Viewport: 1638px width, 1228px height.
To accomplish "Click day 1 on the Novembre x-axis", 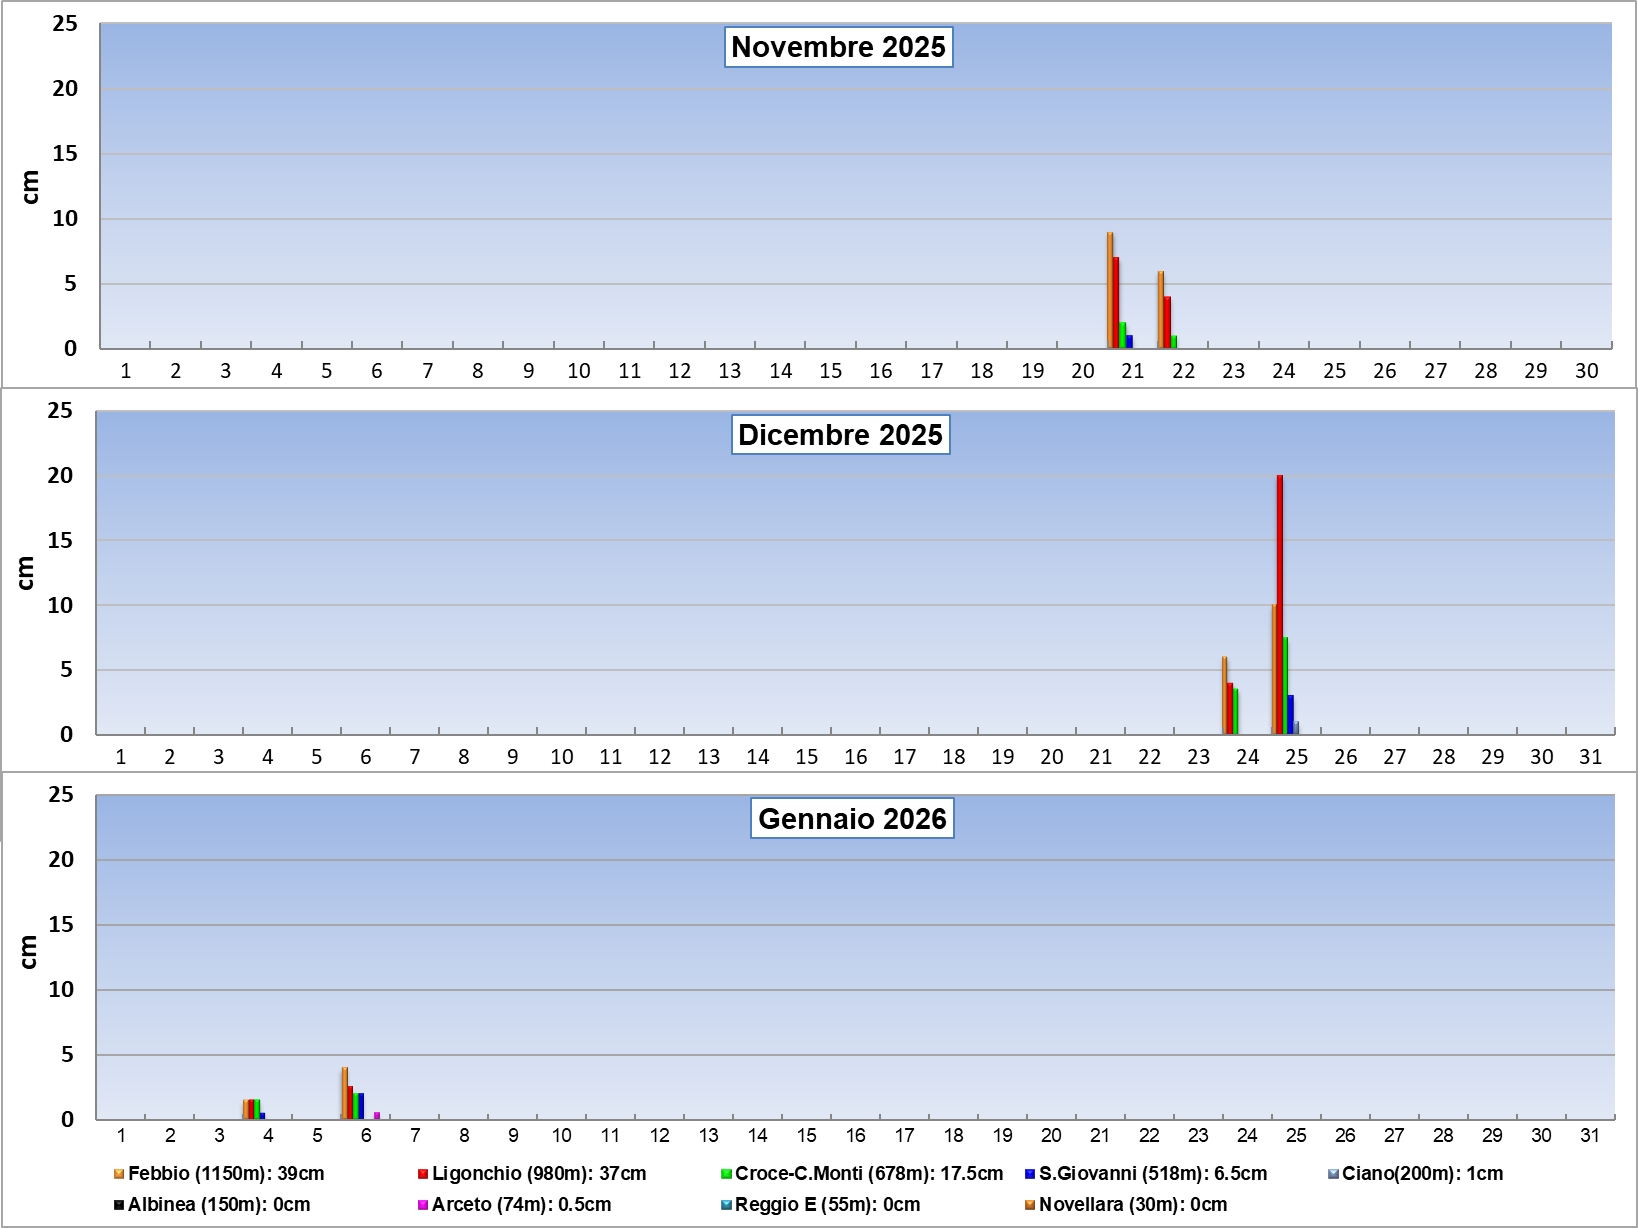I will (126, 371).
